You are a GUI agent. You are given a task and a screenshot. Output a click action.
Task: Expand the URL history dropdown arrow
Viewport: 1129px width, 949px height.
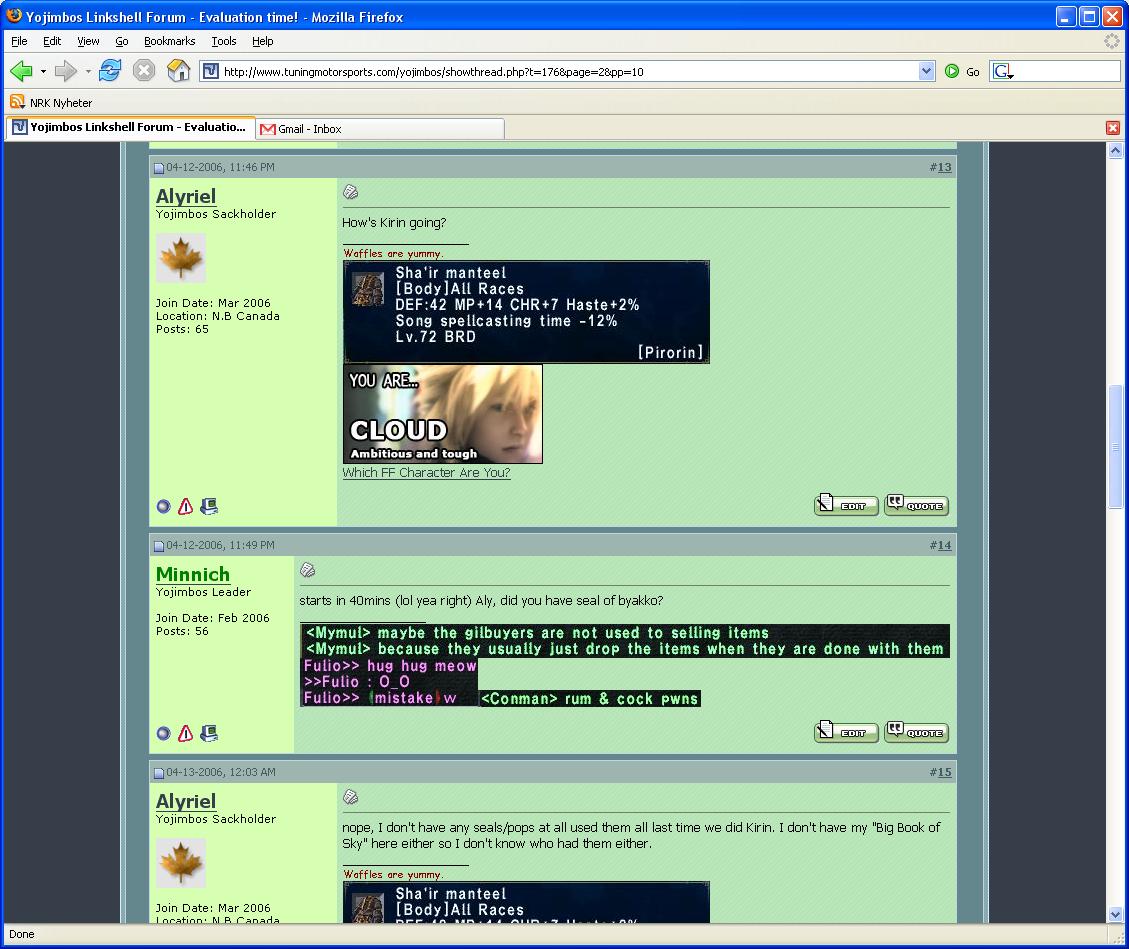926,71
